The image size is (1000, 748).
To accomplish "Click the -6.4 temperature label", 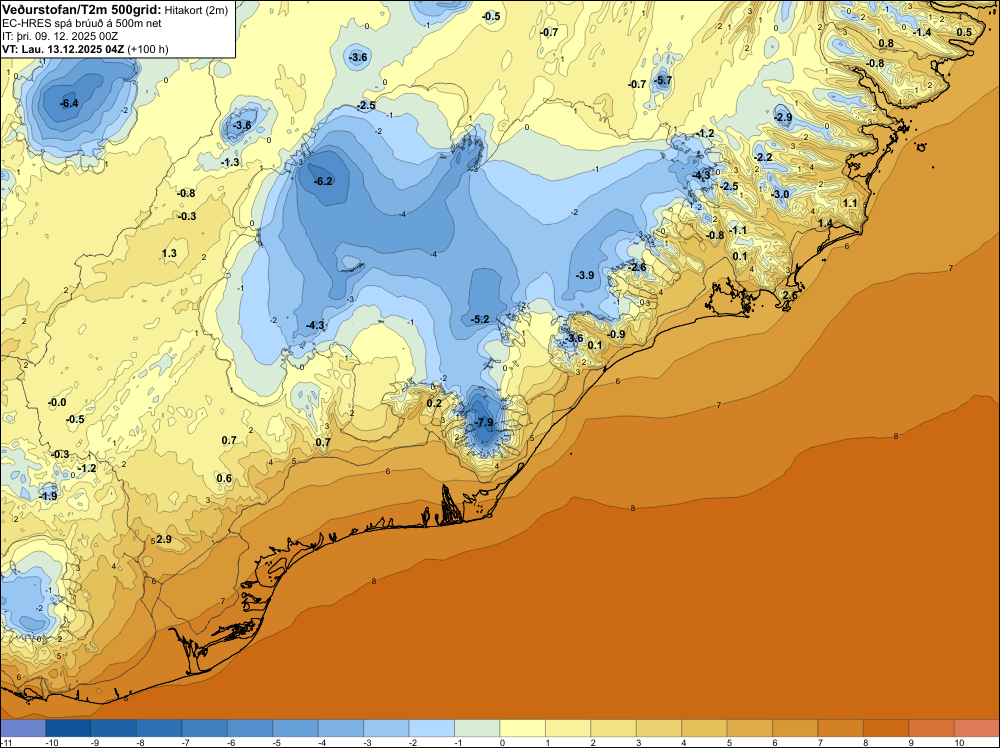I will pos(69,103).
